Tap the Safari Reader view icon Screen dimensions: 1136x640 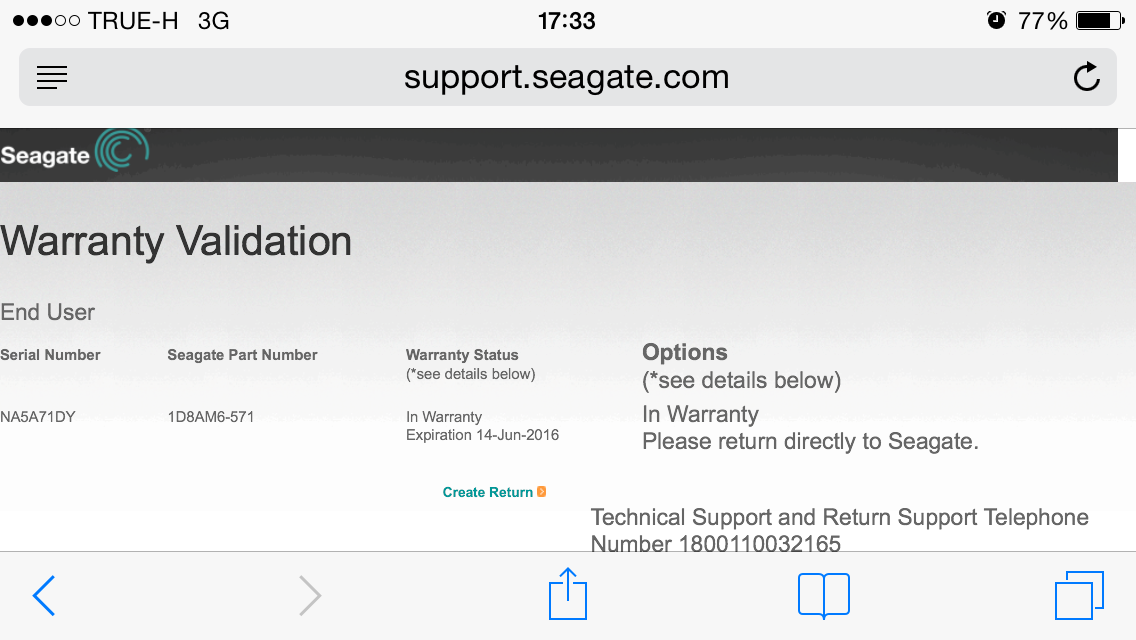tap(52, 77)
